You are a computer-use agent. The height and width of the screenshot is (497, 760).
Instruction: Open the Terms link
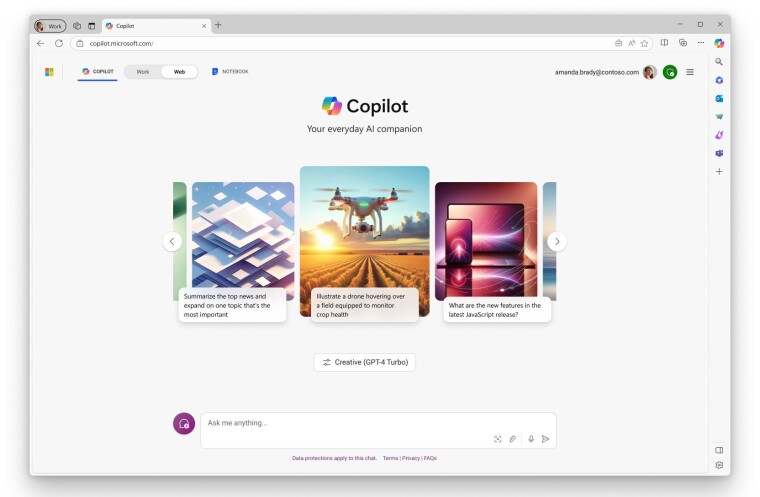(390, 458)
